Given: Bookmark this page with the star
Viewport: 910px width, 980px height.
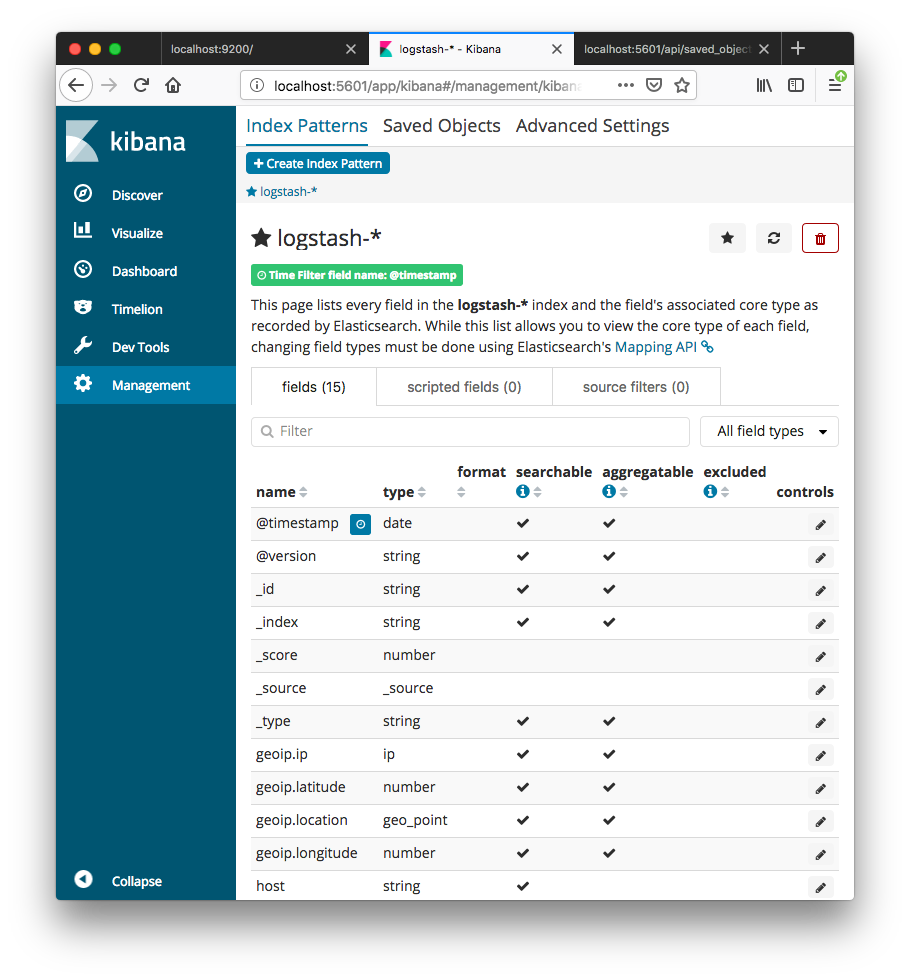Looking at the screenshot, I should tap(682, 85).
